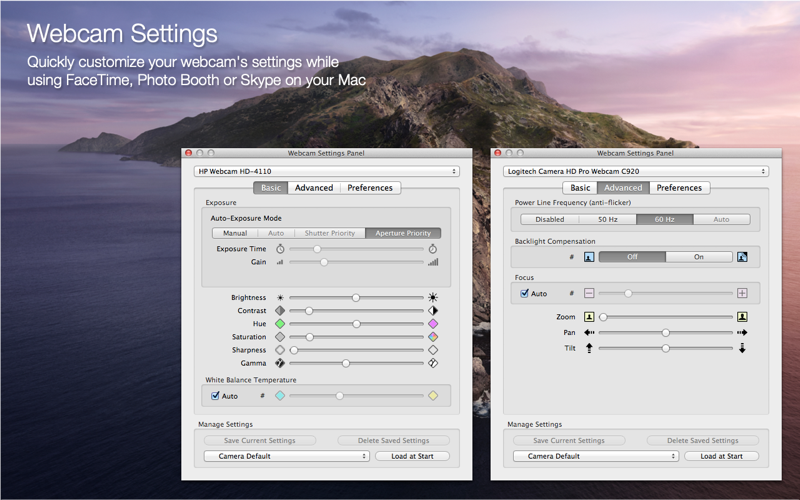The image size is (800, 500).
Task: Click the tilt down arrow icon
Action: [x=742, y=348]
